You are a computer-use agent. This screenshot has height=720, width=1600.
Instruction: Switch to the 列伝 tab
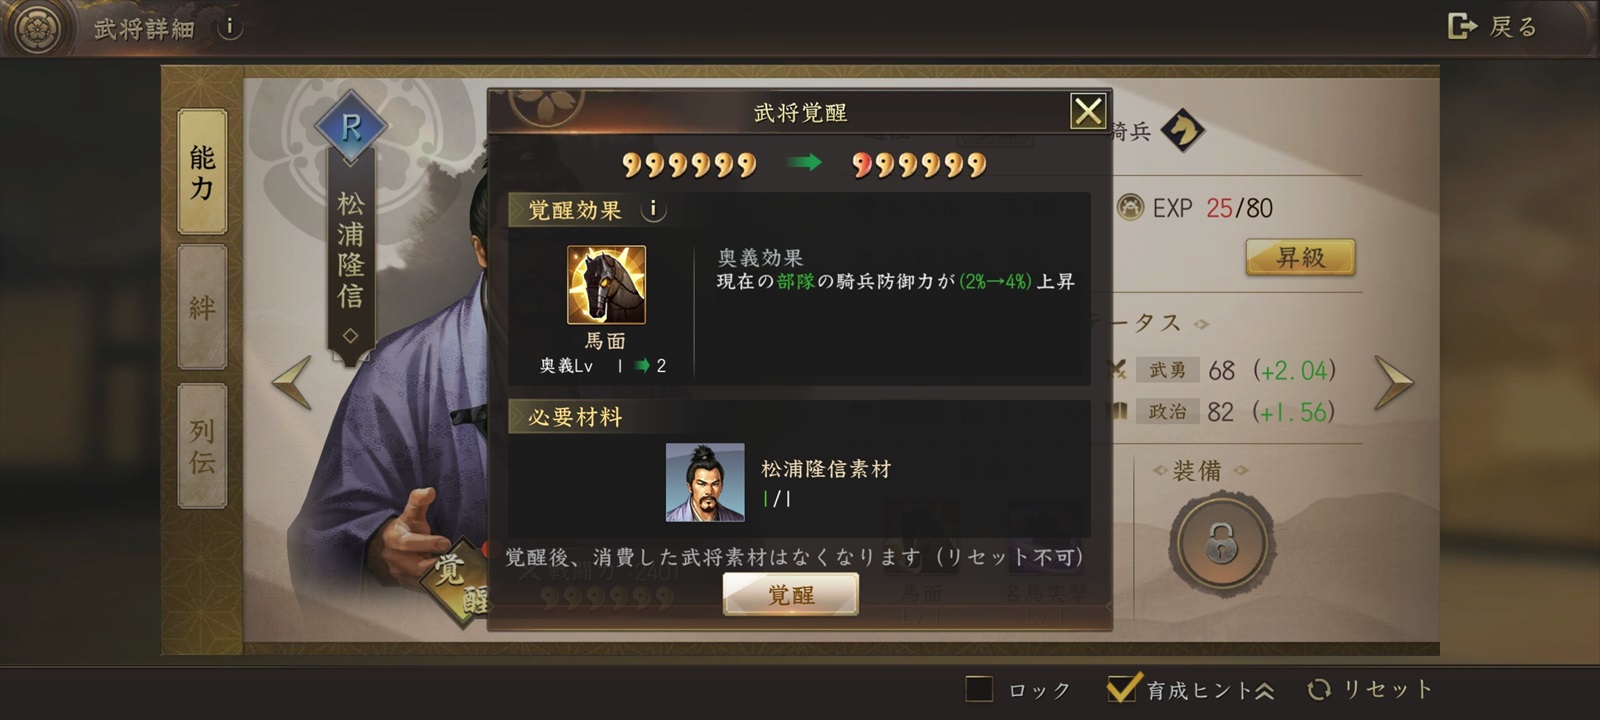pyautogui.click(x=202, y=446)
